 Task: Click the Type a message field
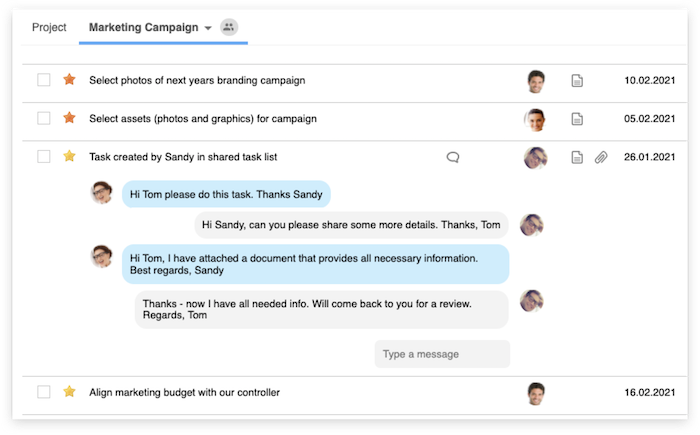click(442, 354)
